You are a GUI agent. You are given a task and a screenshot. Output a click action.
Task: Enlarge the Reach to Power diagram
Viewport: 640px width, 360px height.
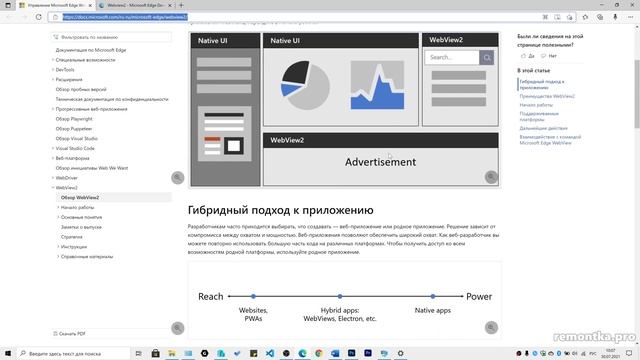[491, 327]
